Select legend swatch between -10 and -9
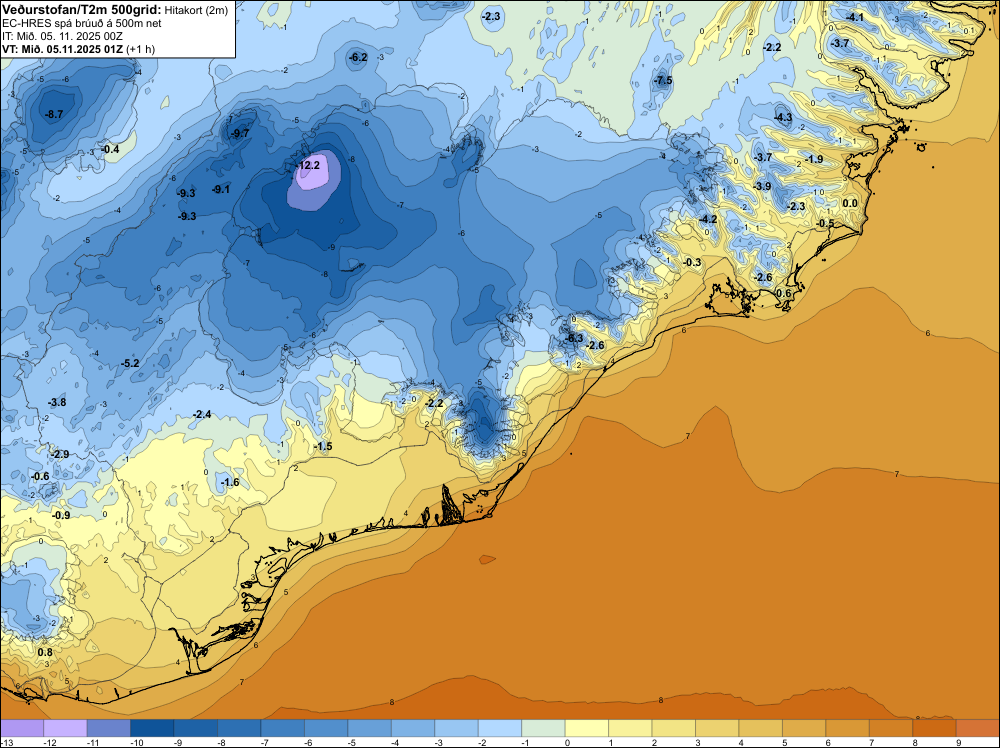 pyautogui.click(x=152, y=728)
